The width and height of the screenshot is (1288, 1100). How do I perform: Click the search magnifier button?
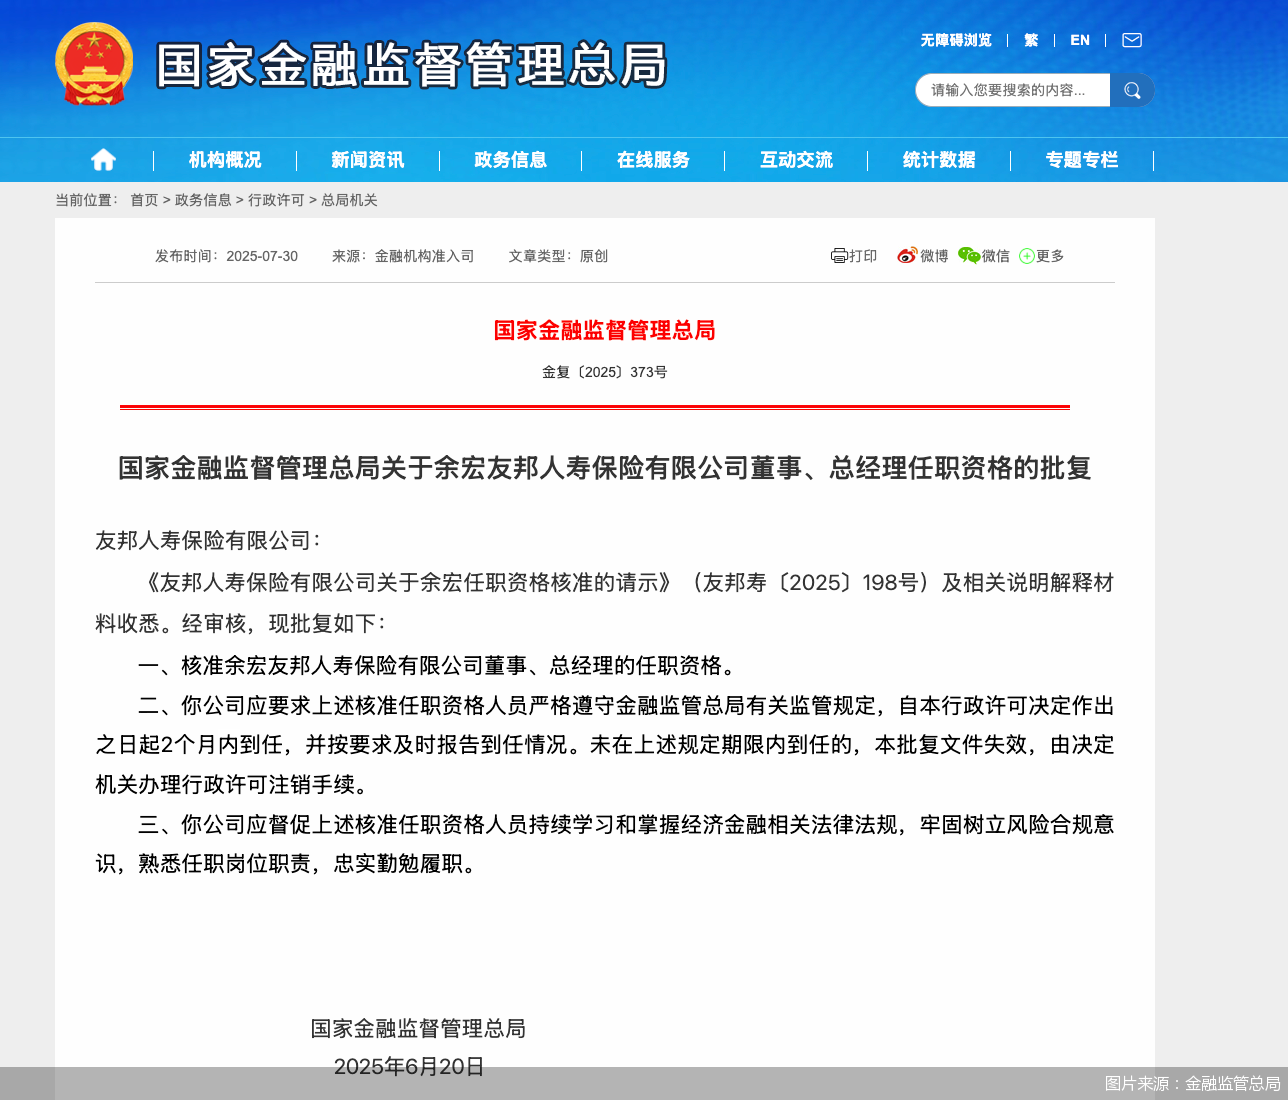[x=1132, y=90]
